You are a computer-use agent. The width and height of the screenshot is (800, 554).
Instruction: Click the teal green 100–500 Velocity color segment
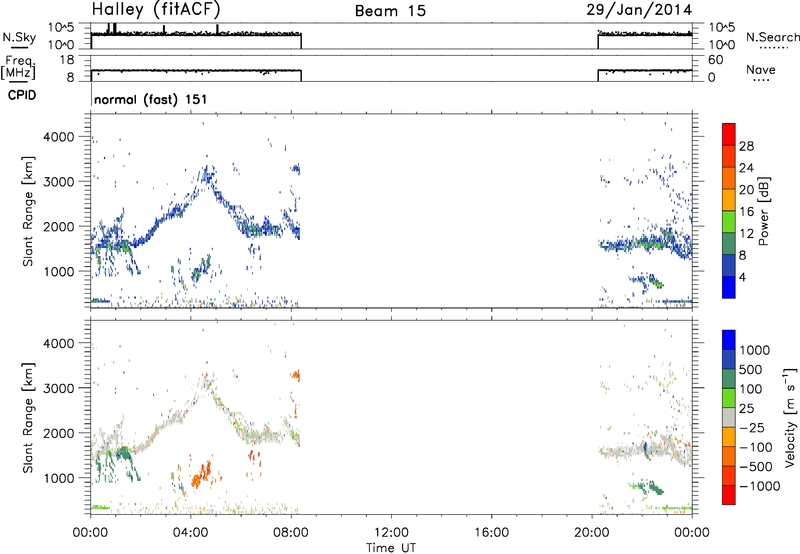coord(729,379)
